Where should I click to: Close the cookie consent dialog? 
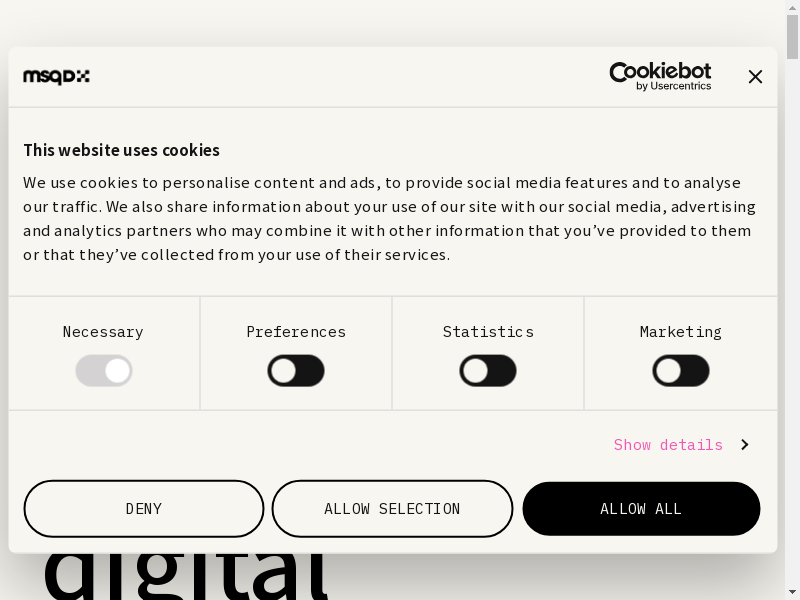(x=755, y=77)
